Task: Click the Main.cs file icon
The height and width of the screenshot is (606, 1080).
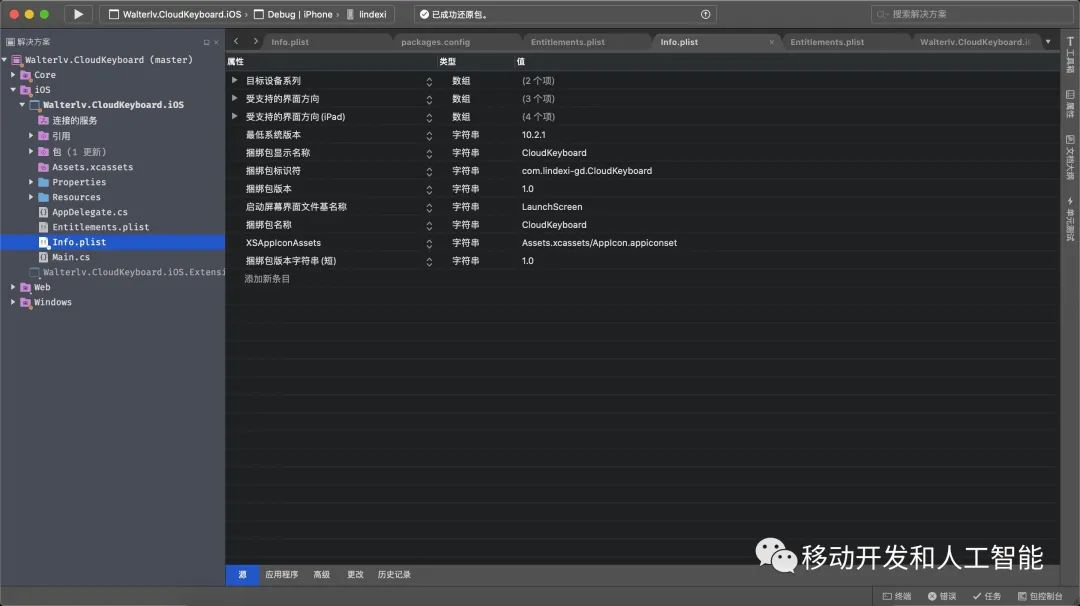Action: [43, 257]
